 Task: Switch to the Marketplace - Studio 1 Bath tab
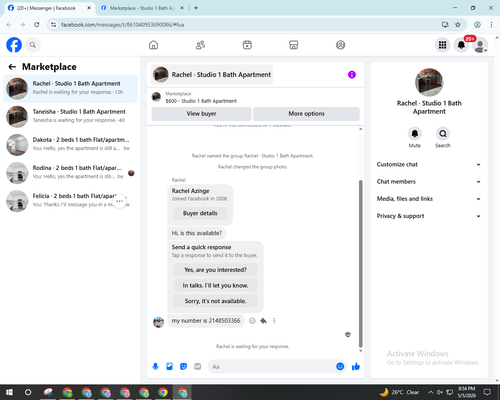tap(142, 8)
